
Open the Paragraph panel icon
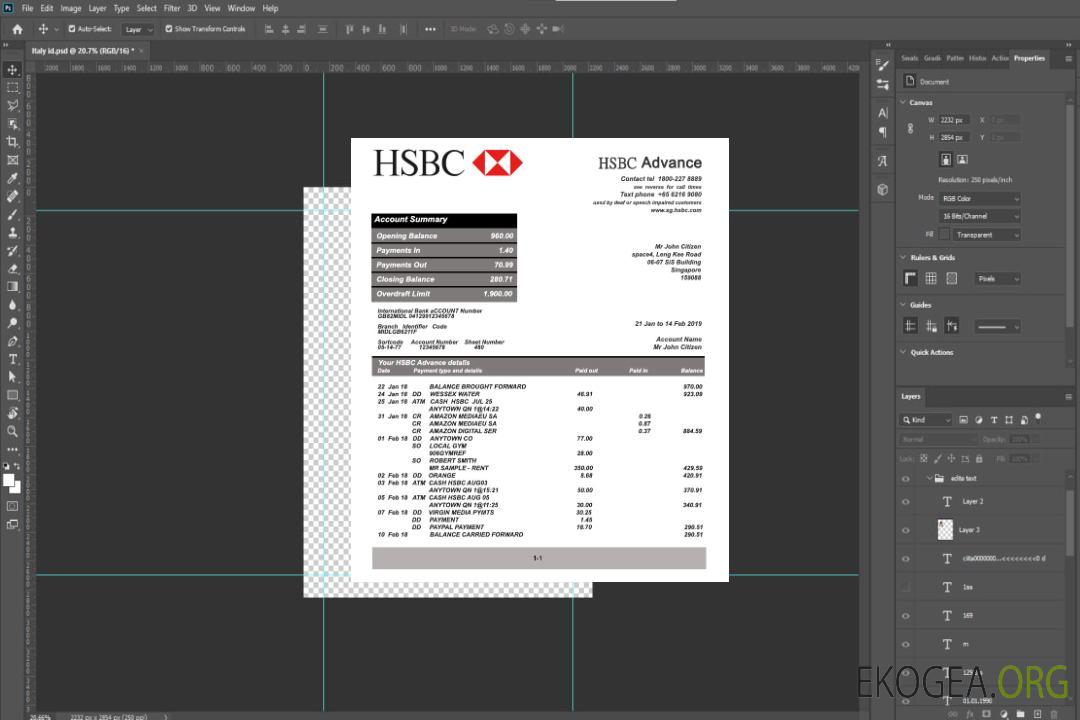tap(883, 132)
